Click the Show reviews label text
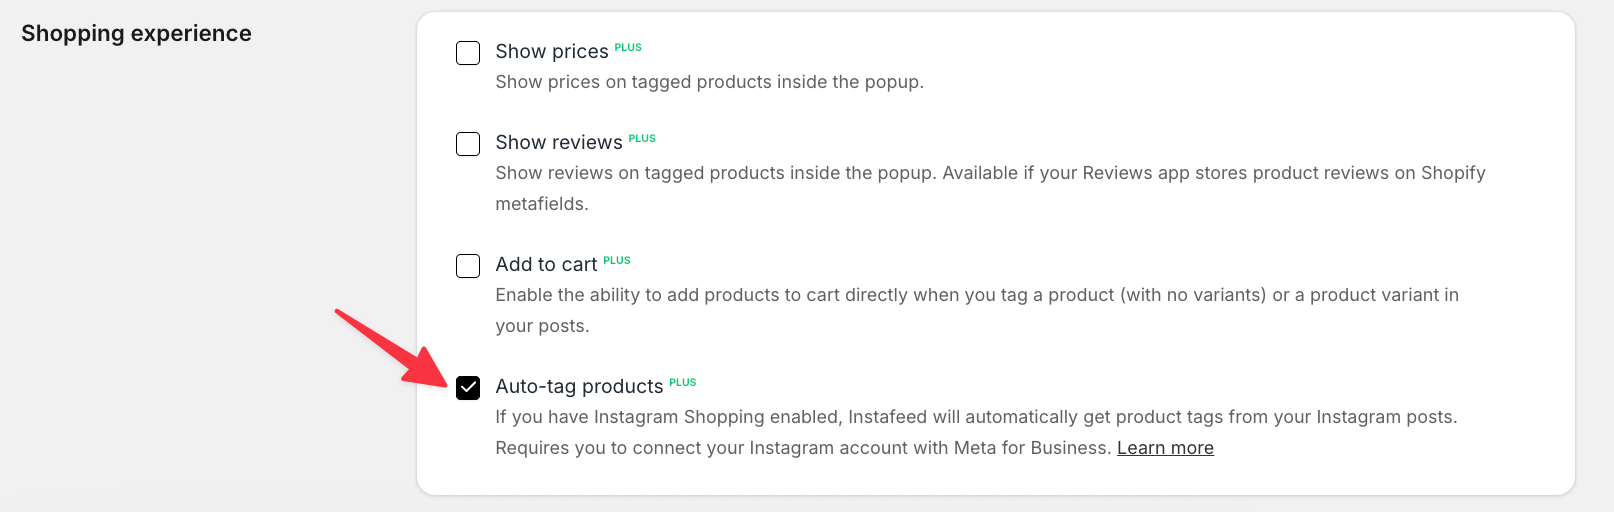Screen dimensions: 1614x512 click(x=558, y=143)
